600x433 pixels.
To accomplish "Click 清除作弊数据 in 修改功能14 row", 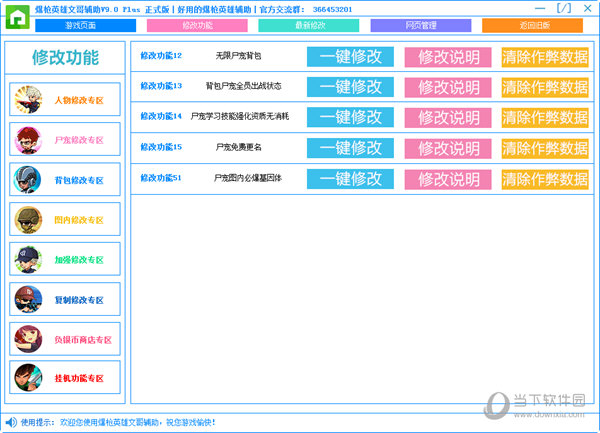I will point(545,118).
